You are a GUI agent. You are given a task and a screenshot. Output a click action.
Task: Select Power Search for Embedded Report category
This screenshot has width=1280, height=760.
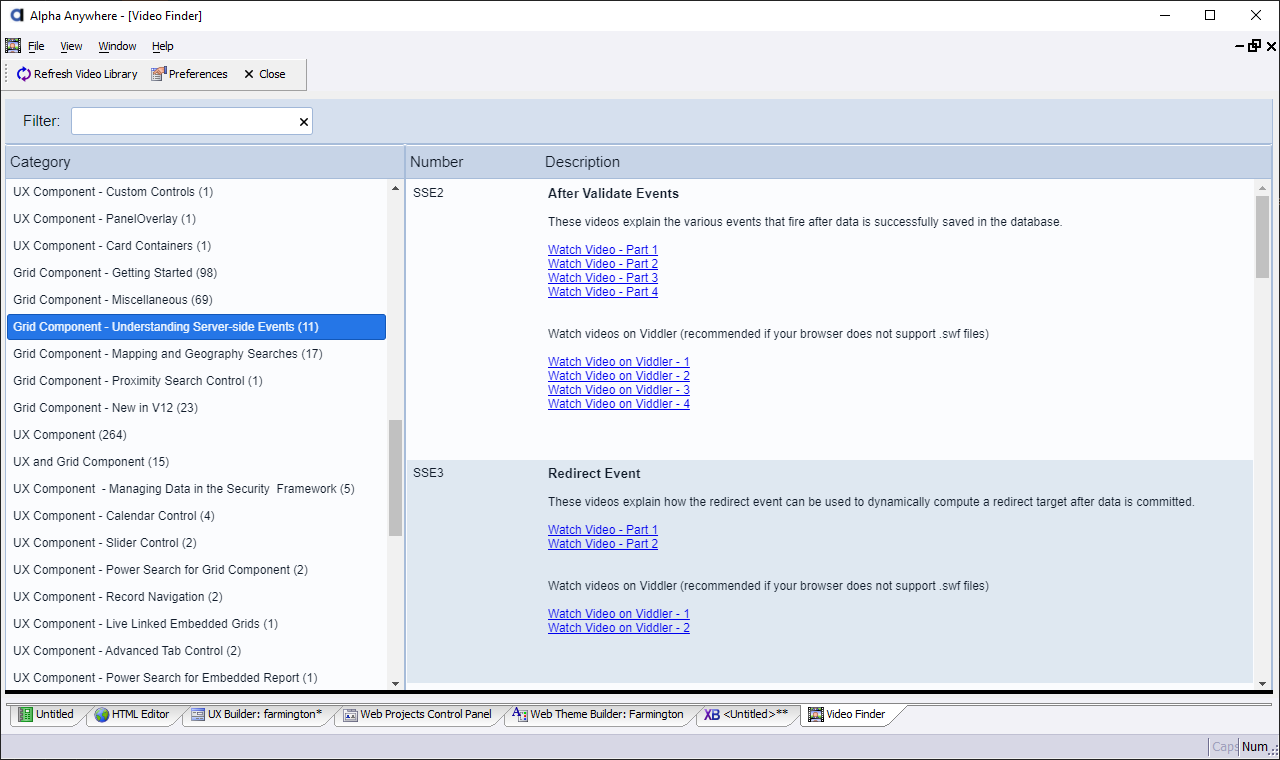coord(196,678)
